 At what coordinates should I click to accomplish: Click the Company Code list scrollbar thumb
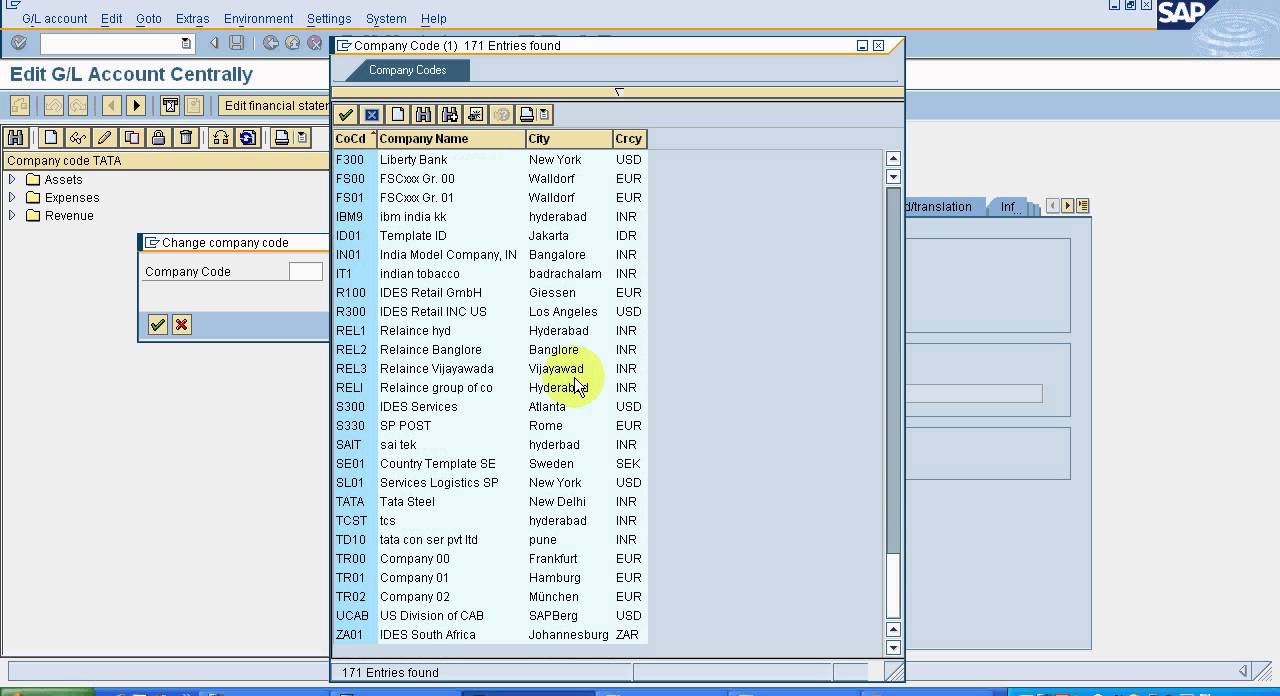tap(894, 585)
